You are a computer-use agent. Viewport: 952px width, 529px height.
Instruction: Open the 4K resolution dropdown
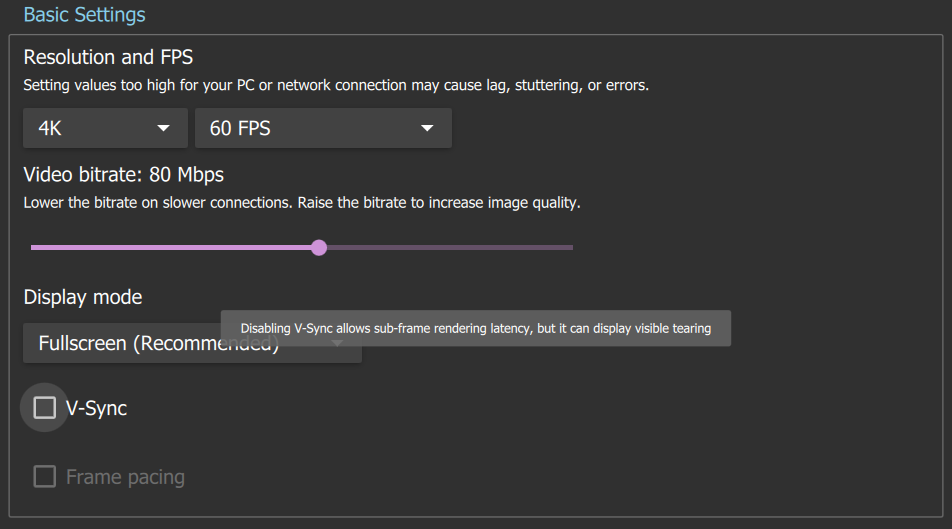click(x=105, y=128)
